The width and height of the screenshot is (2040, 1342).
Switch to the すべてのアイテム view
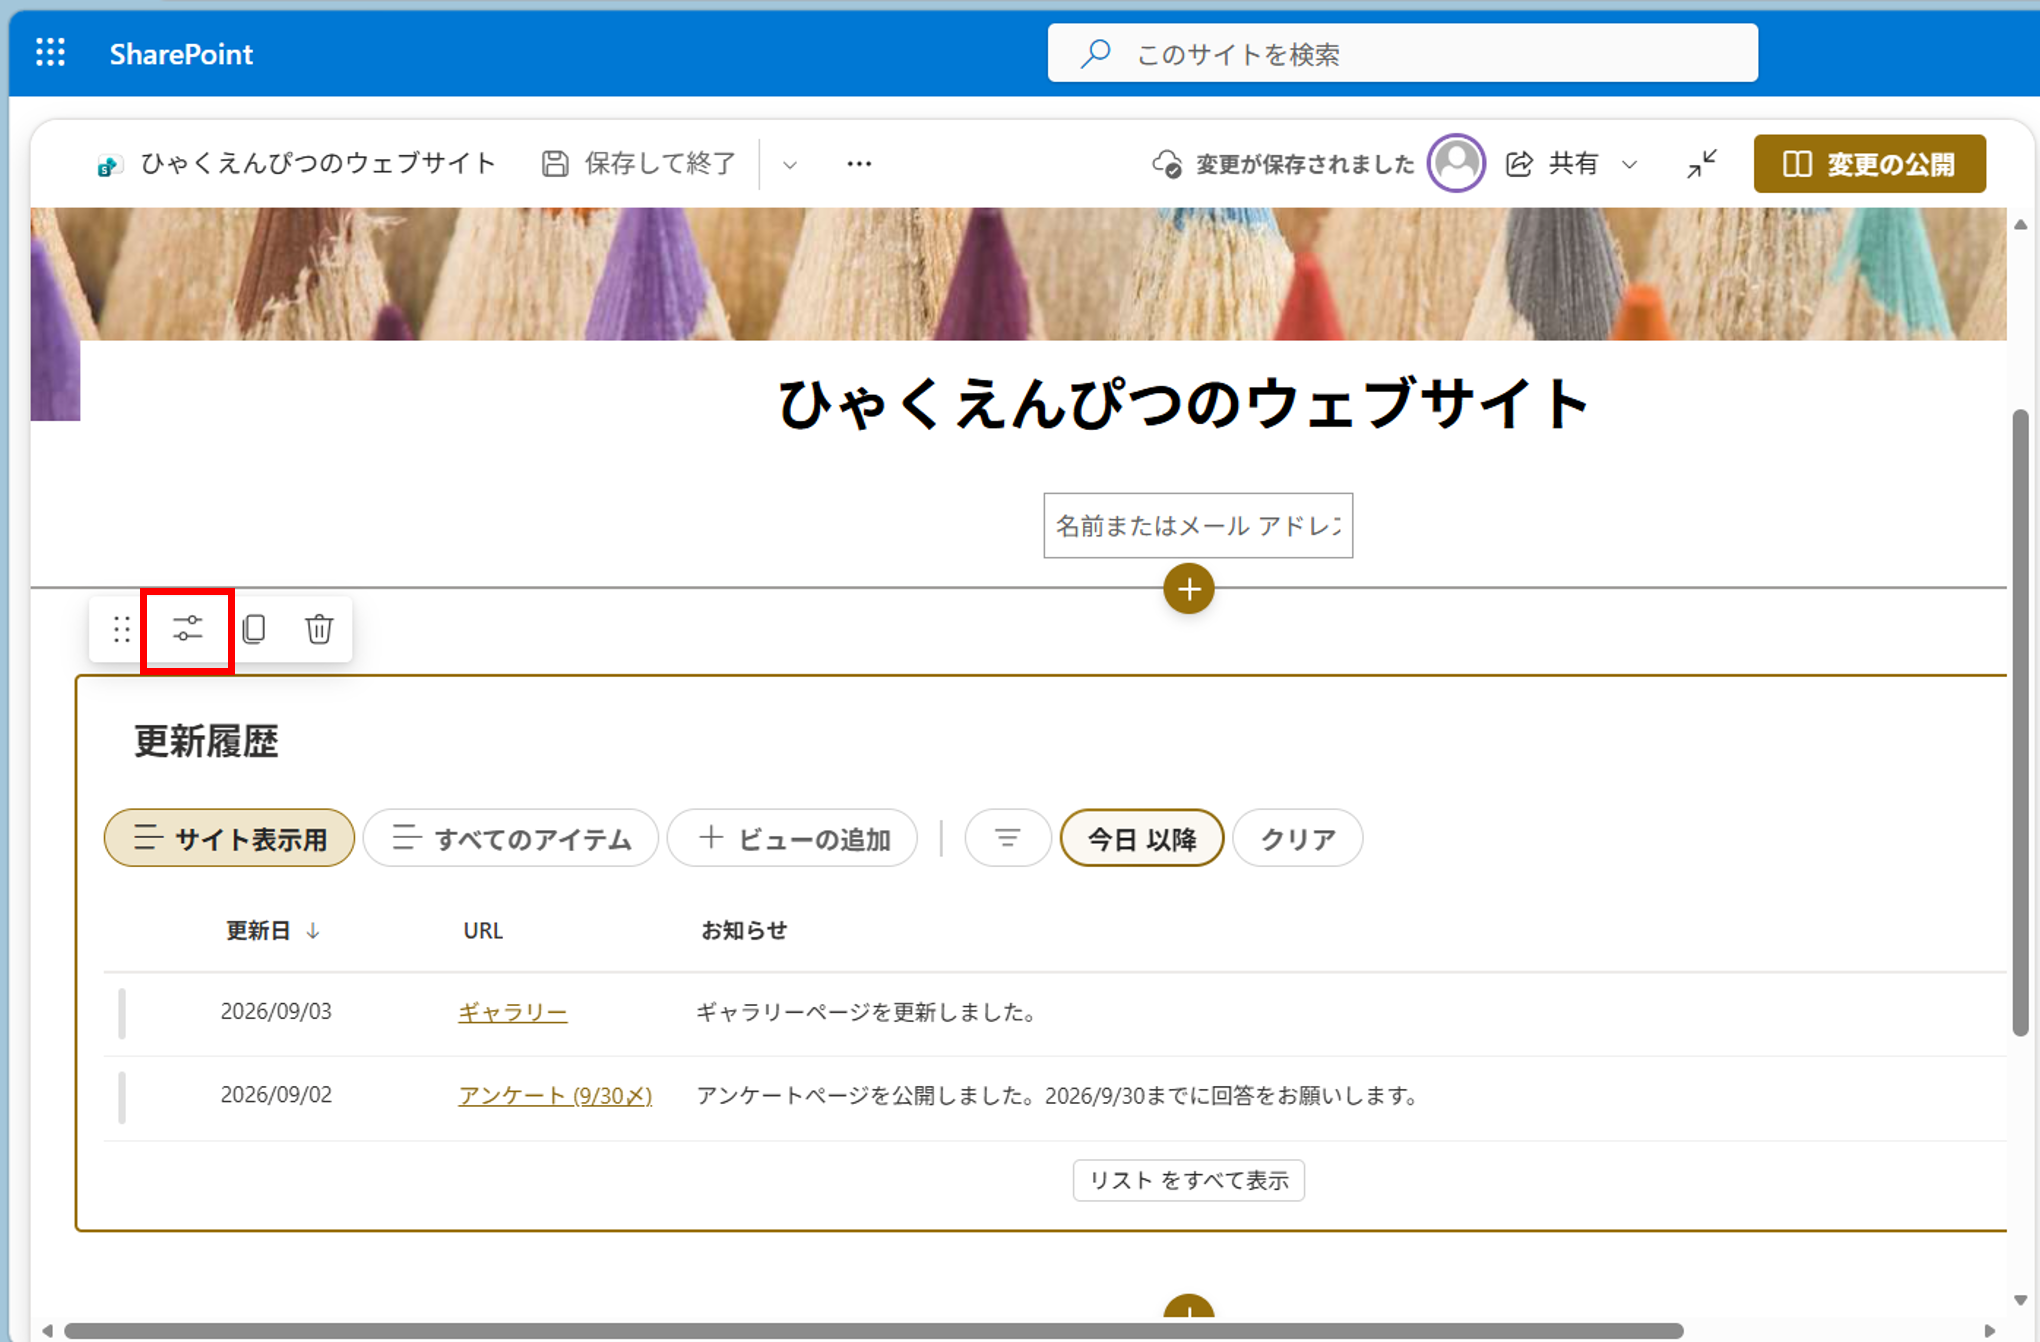[x=511, y=838]
